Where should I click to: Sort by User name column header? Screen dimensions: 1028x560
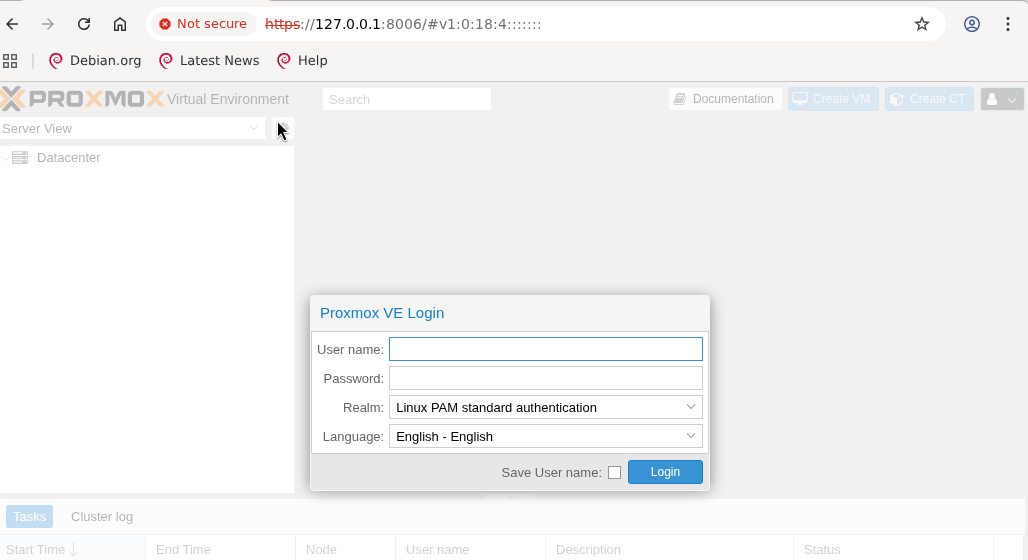tap(470, 550)
